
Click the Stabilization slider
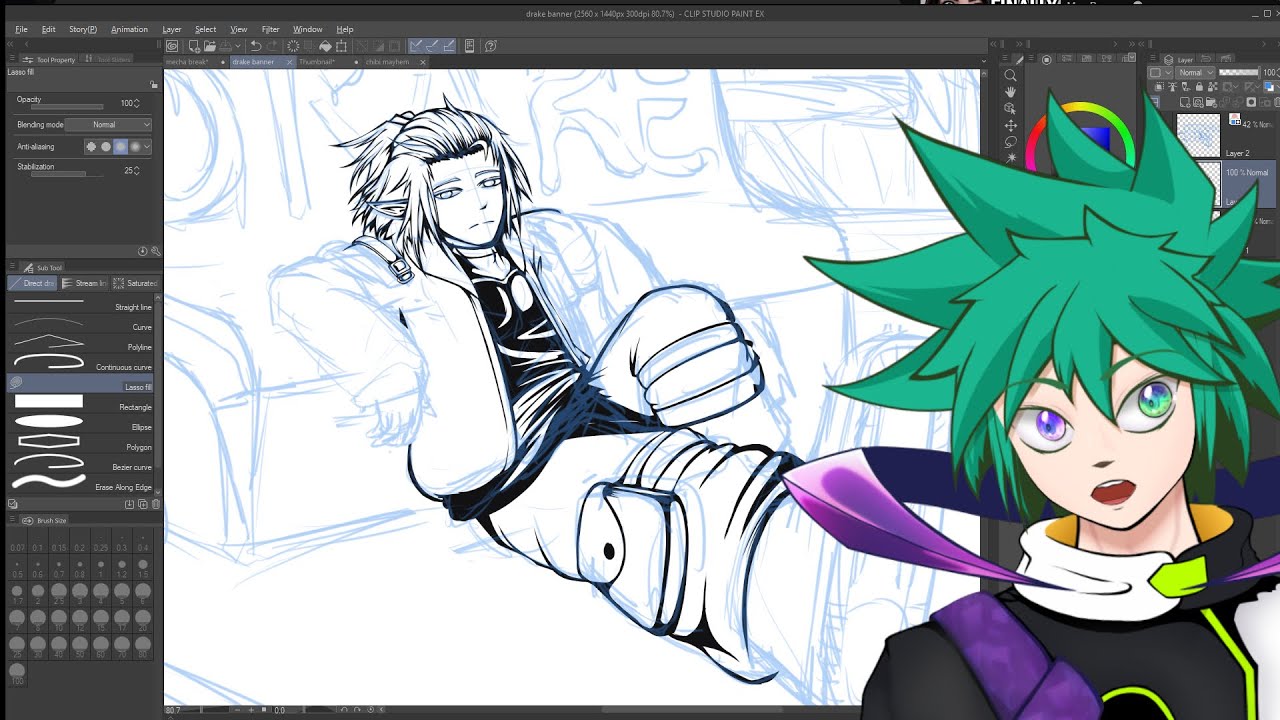pos(67,174)
